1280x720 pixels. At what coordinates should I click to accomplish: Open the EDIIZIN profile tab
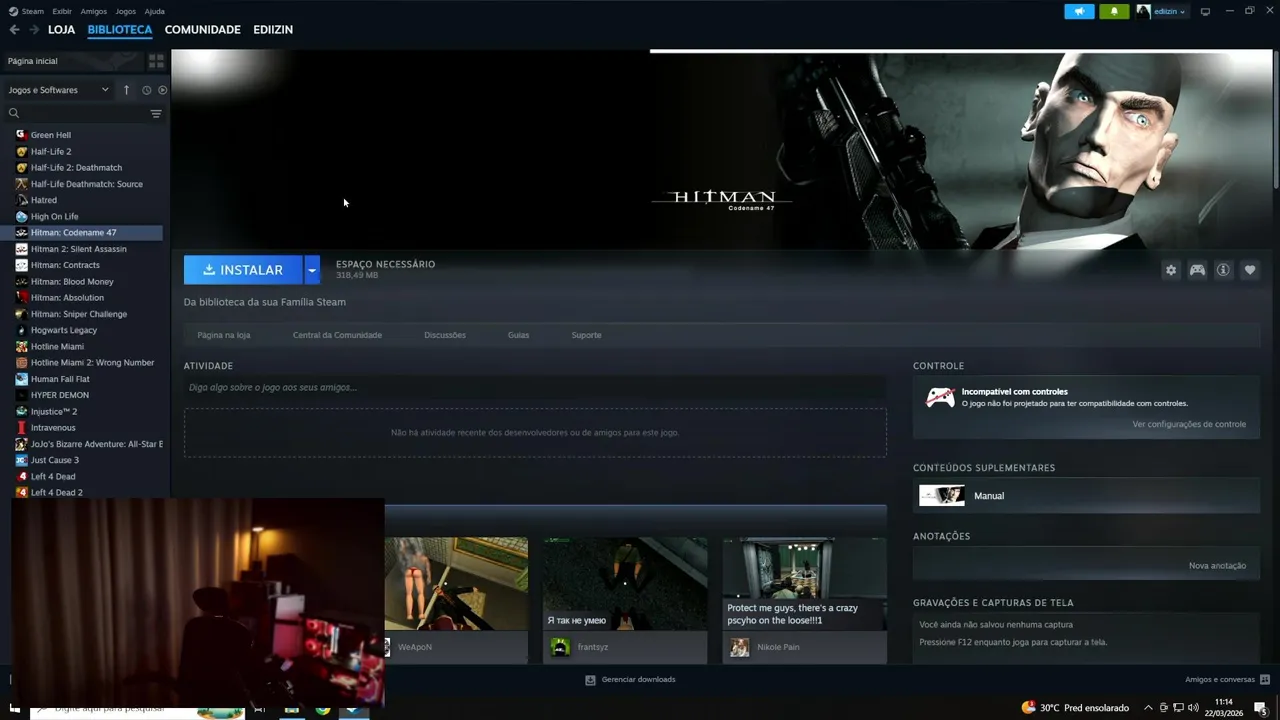pos(273,30)
